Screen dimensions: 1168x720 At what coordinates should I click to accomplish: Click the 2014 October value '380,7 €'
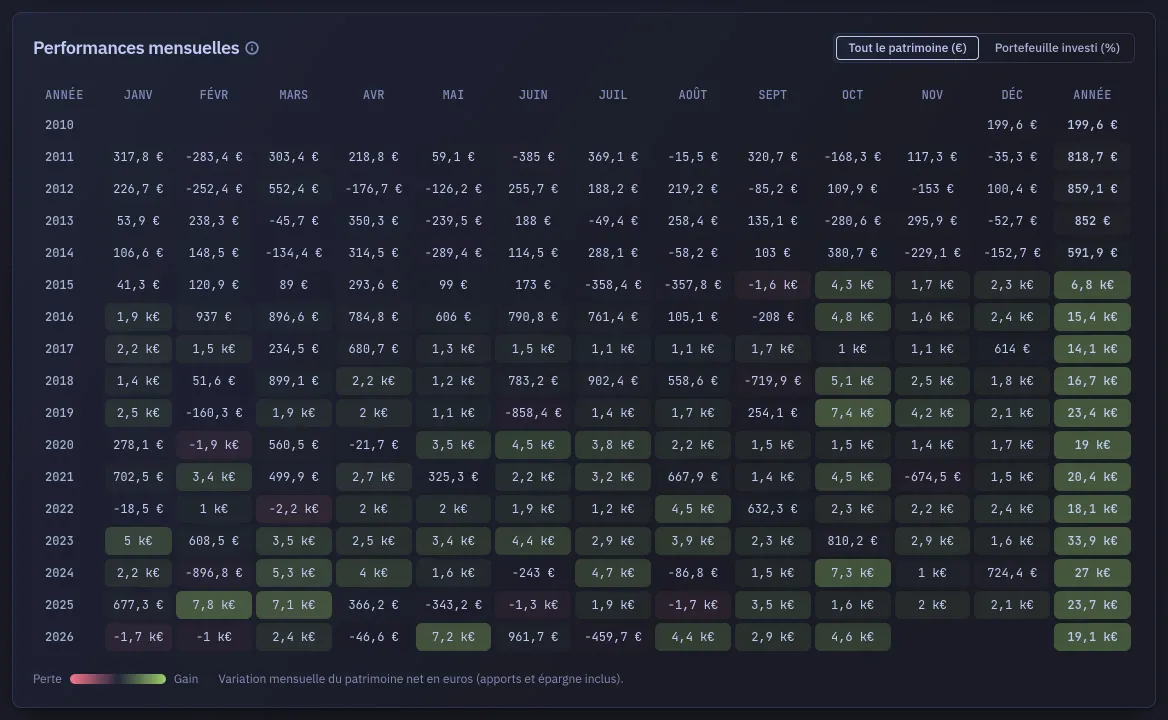(x=852, y=253)
